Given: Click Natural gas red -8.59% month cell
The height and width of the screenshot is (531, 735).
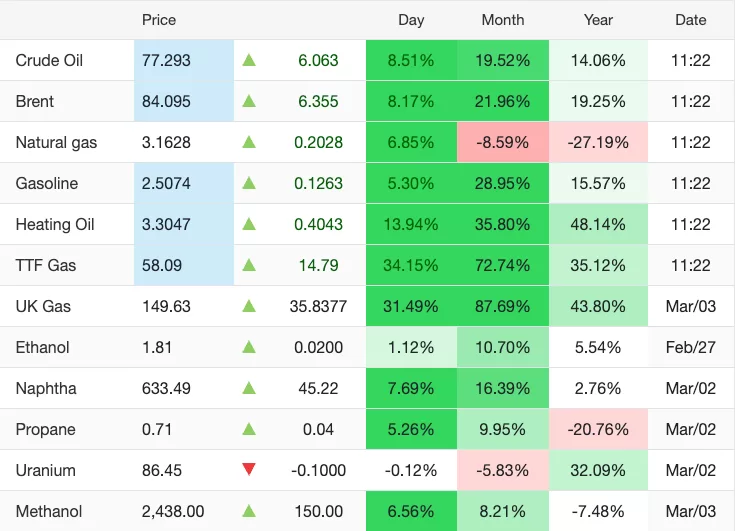Looking at the screenshot, I should [x=503, y=143].
